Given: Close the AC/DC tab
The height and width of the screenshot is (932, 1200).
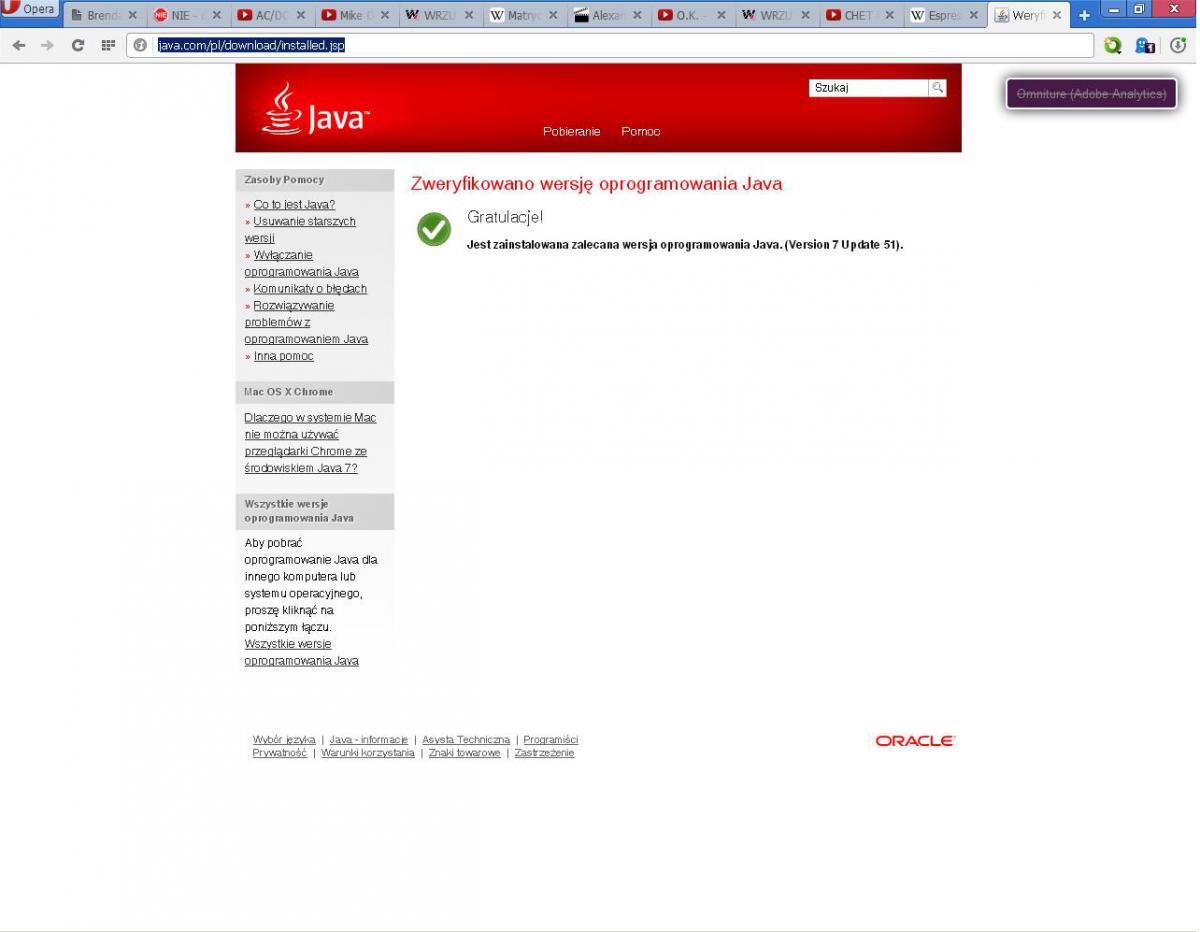Looking at the screenshot, I should (x=301, y=16).
